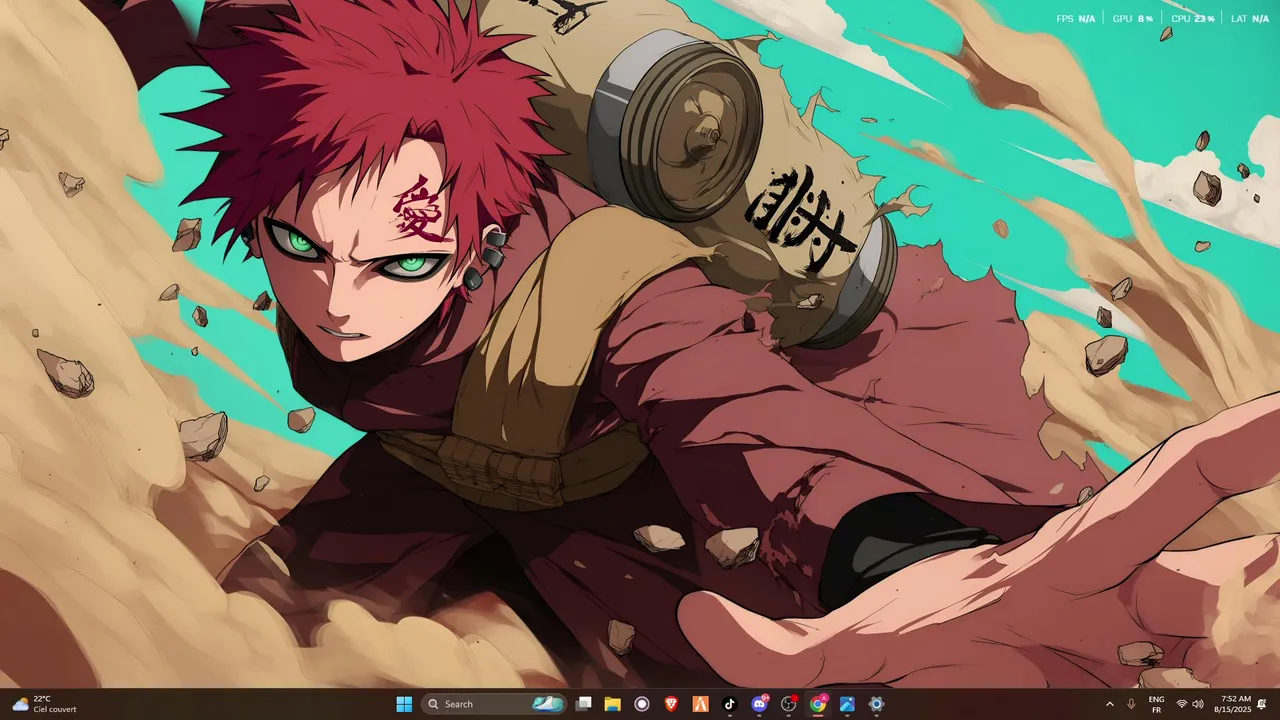
Task: Open the Windows Start menu
Action: tap(404, 704)
